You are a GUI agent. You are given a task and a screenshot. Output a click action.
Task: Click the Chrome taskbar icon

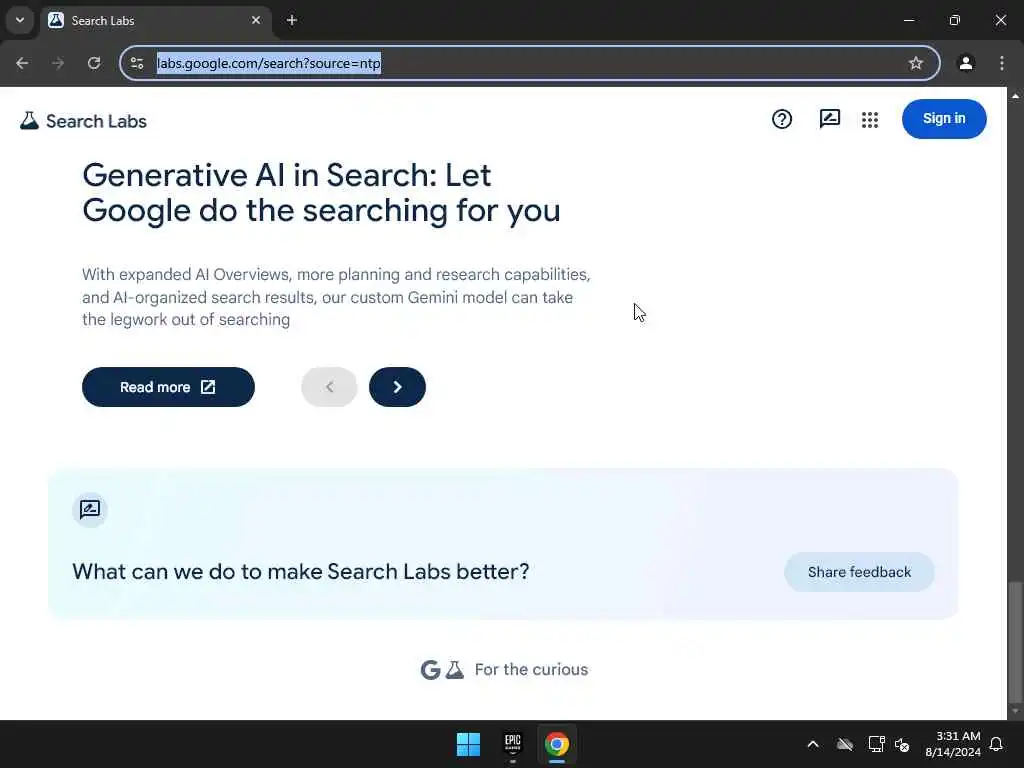(x=557, y=744)
